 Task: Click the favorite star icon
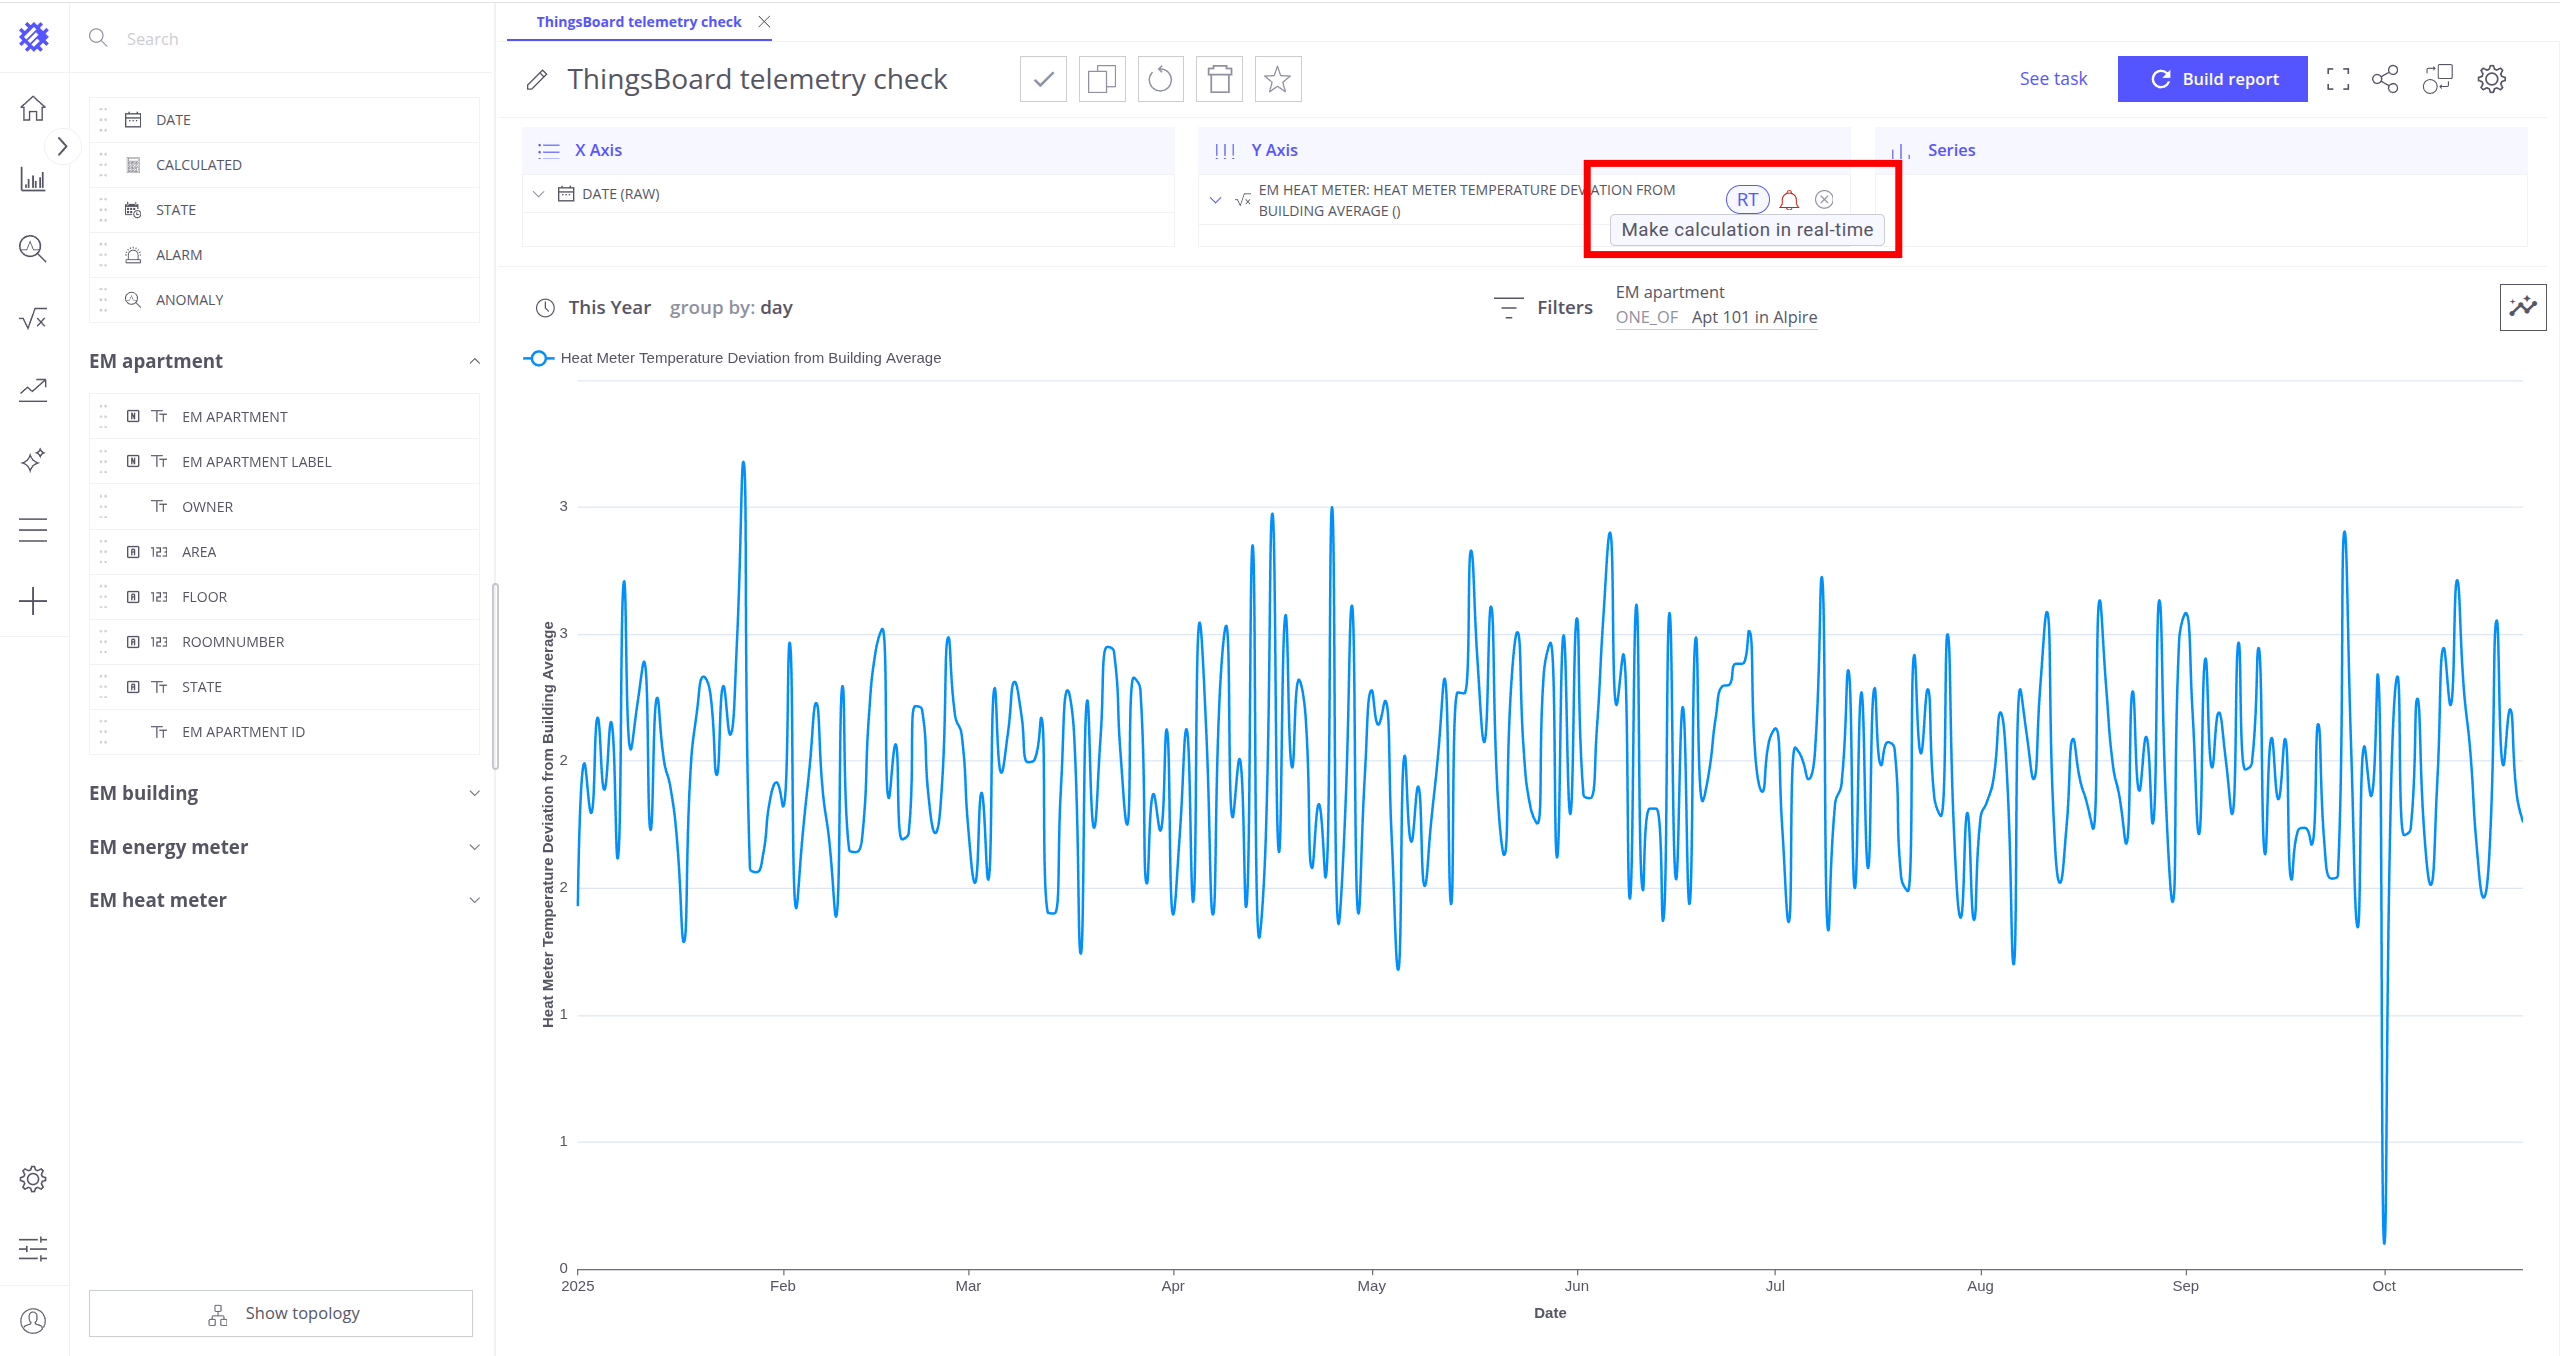1277,79
